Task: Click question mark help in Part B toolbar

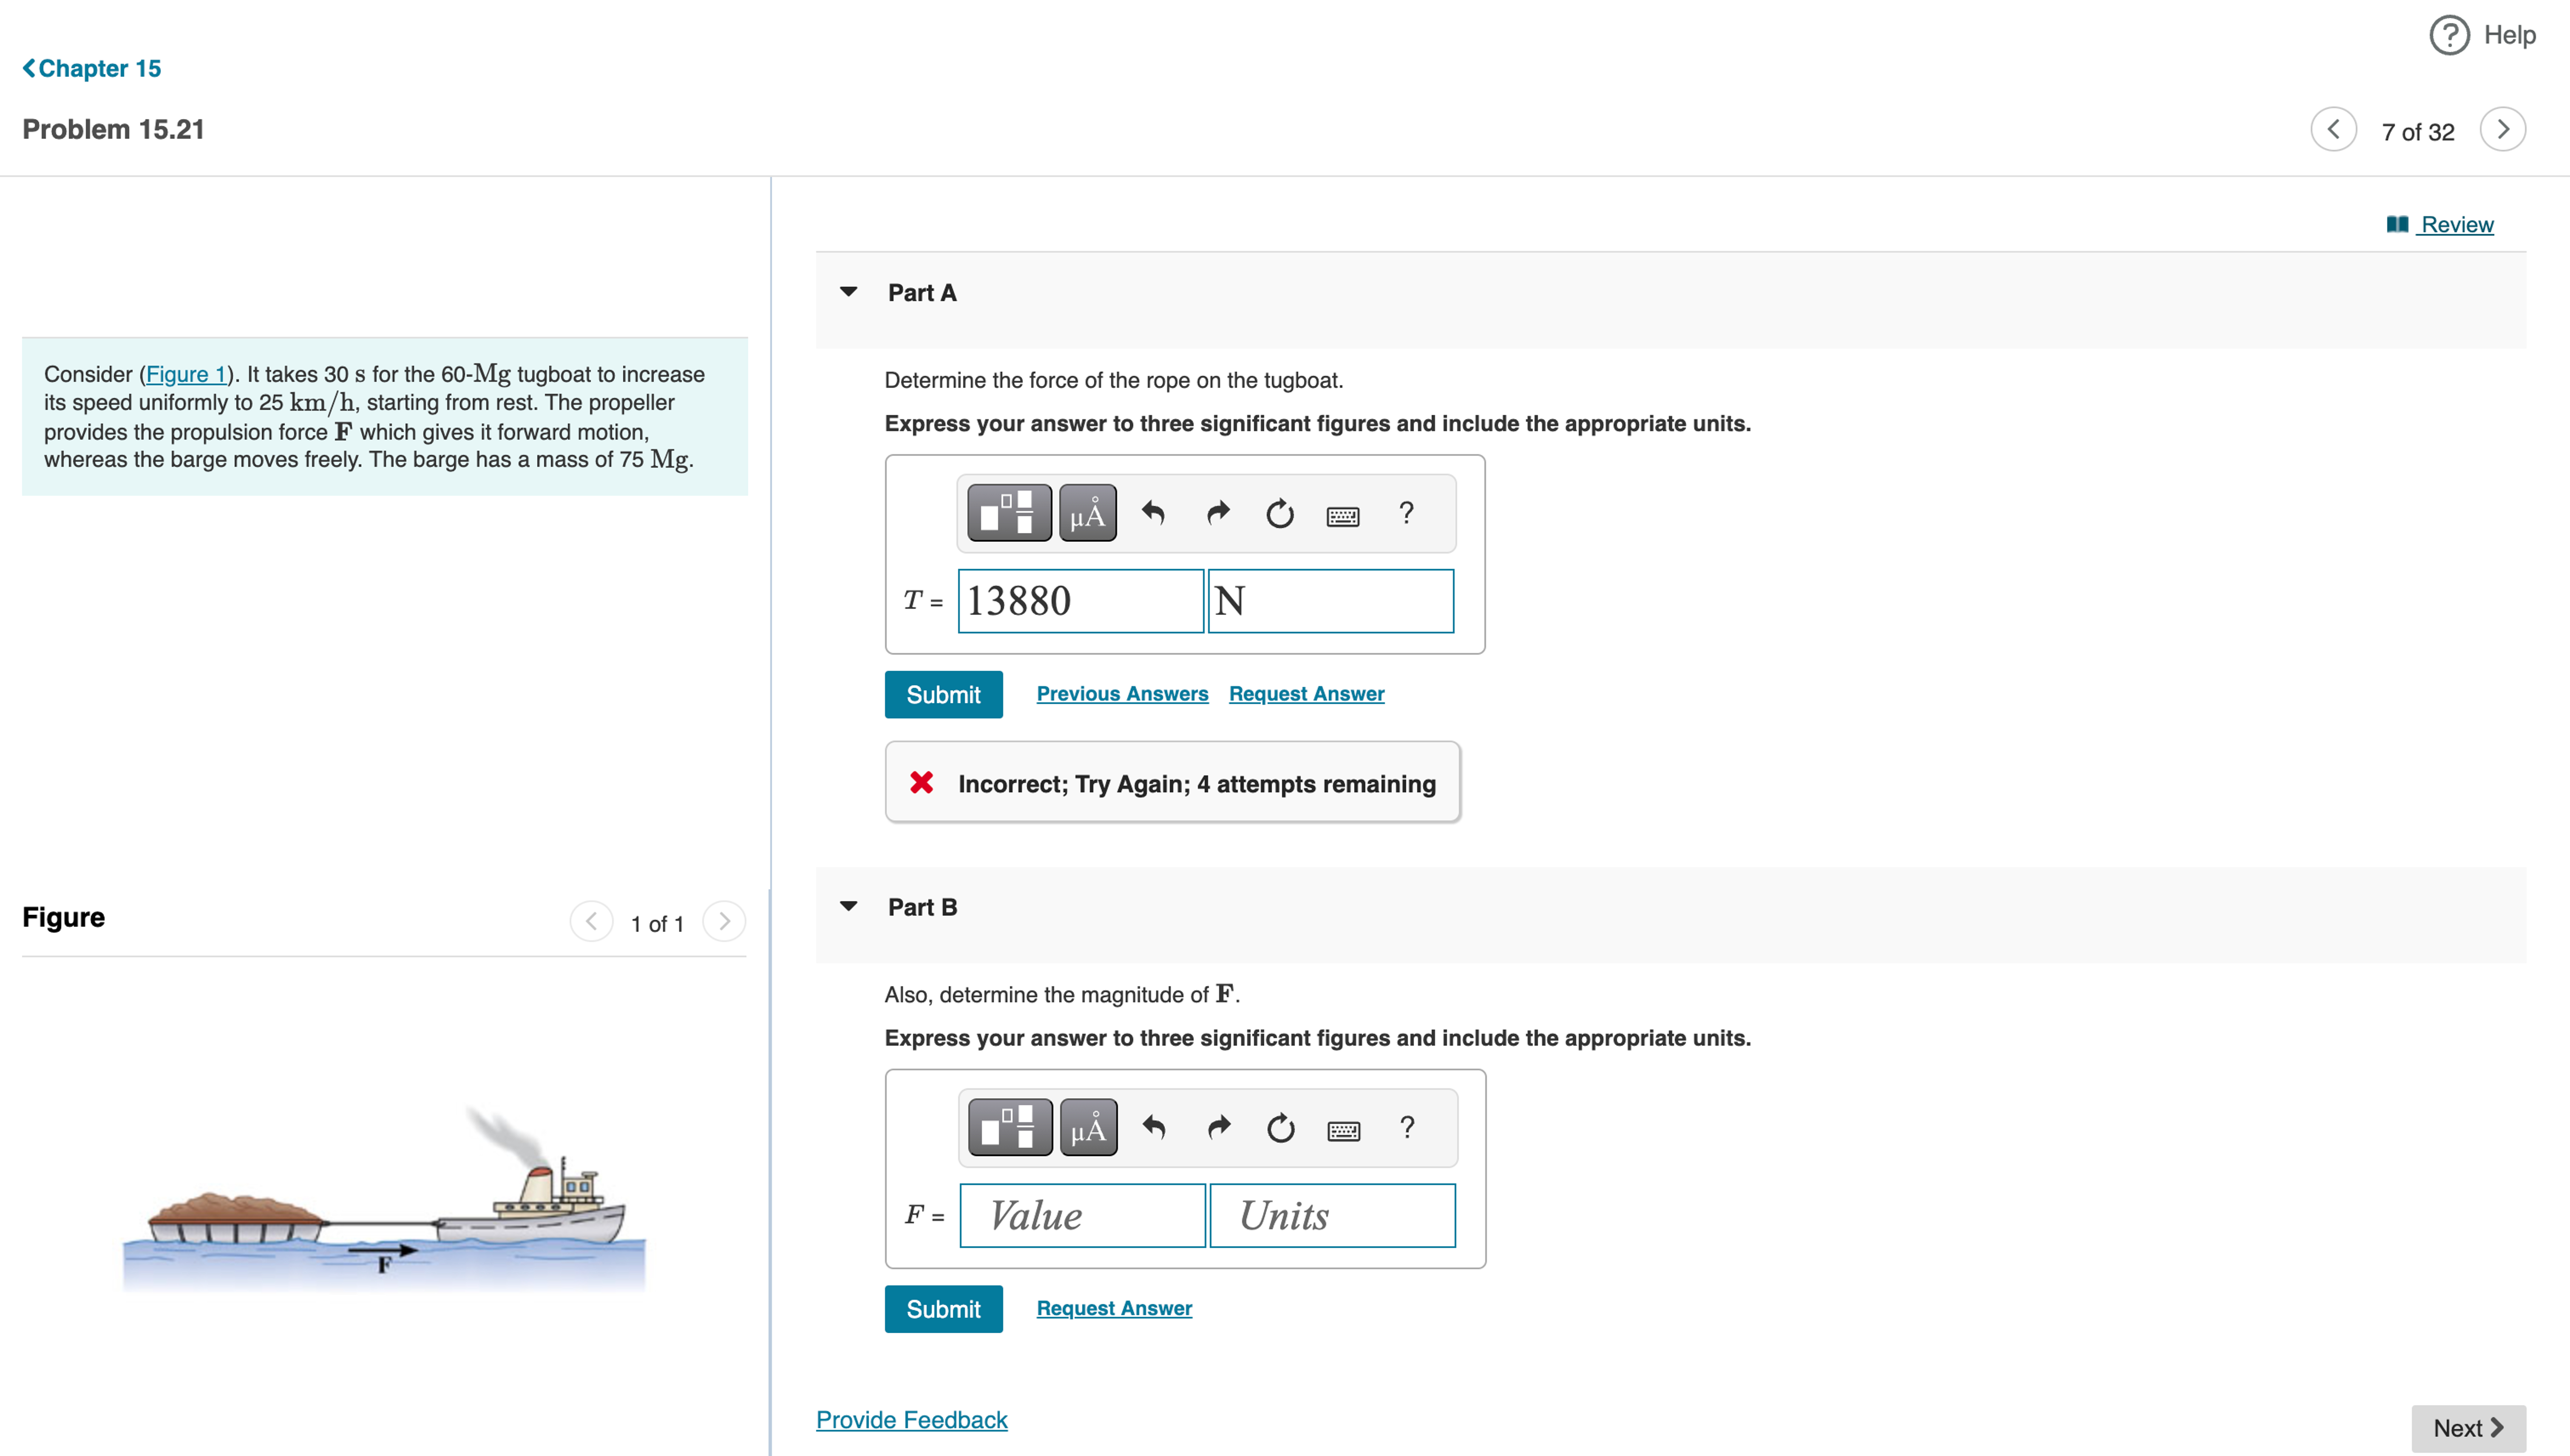Action: [x=1407, y=1127]
